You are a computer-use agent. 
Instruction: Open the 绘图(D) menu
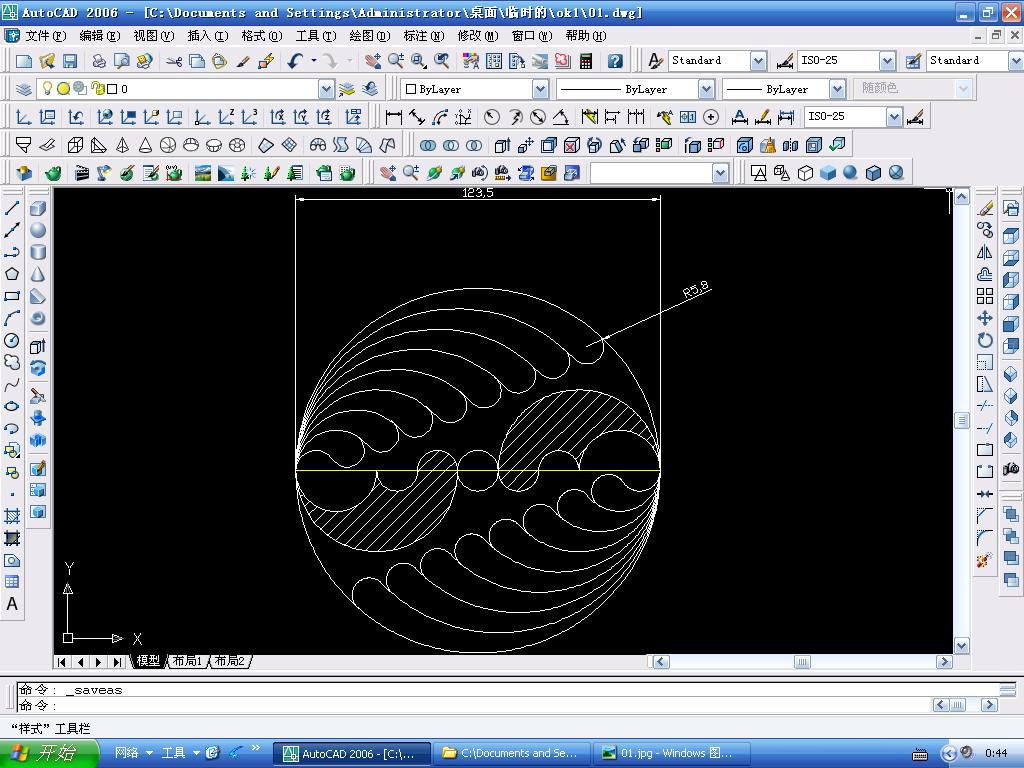tap(370, 36)
